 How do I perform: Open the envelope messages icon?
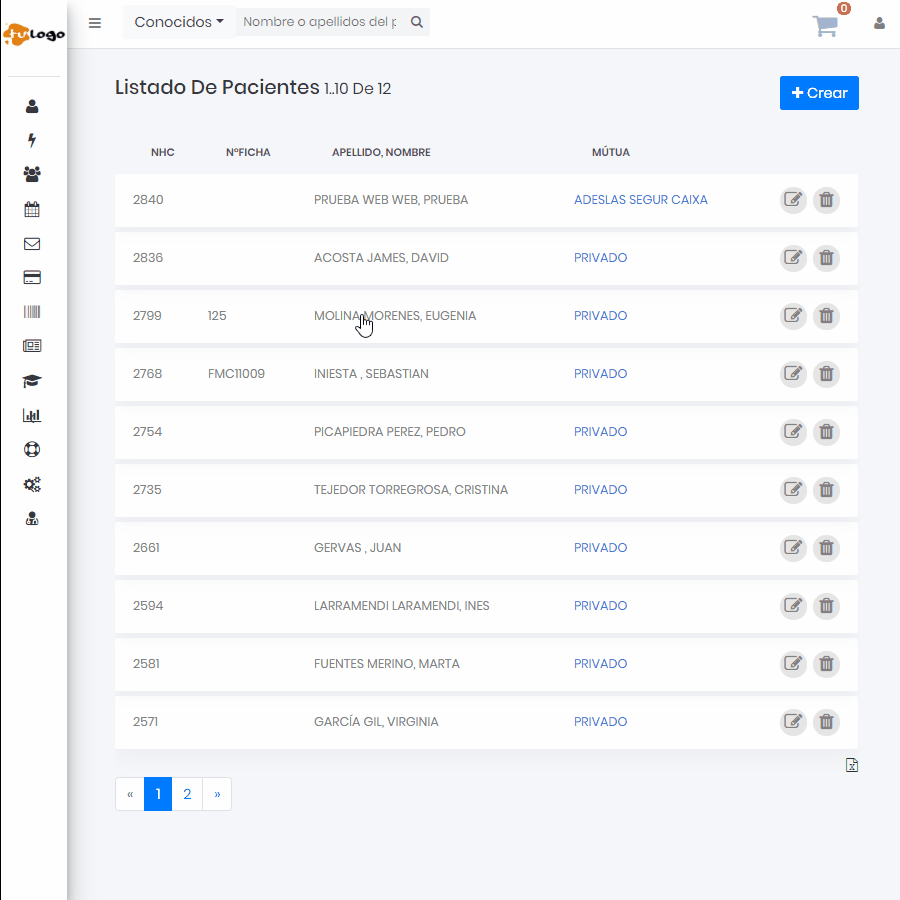pyautogui.click(x=32, y=244)
